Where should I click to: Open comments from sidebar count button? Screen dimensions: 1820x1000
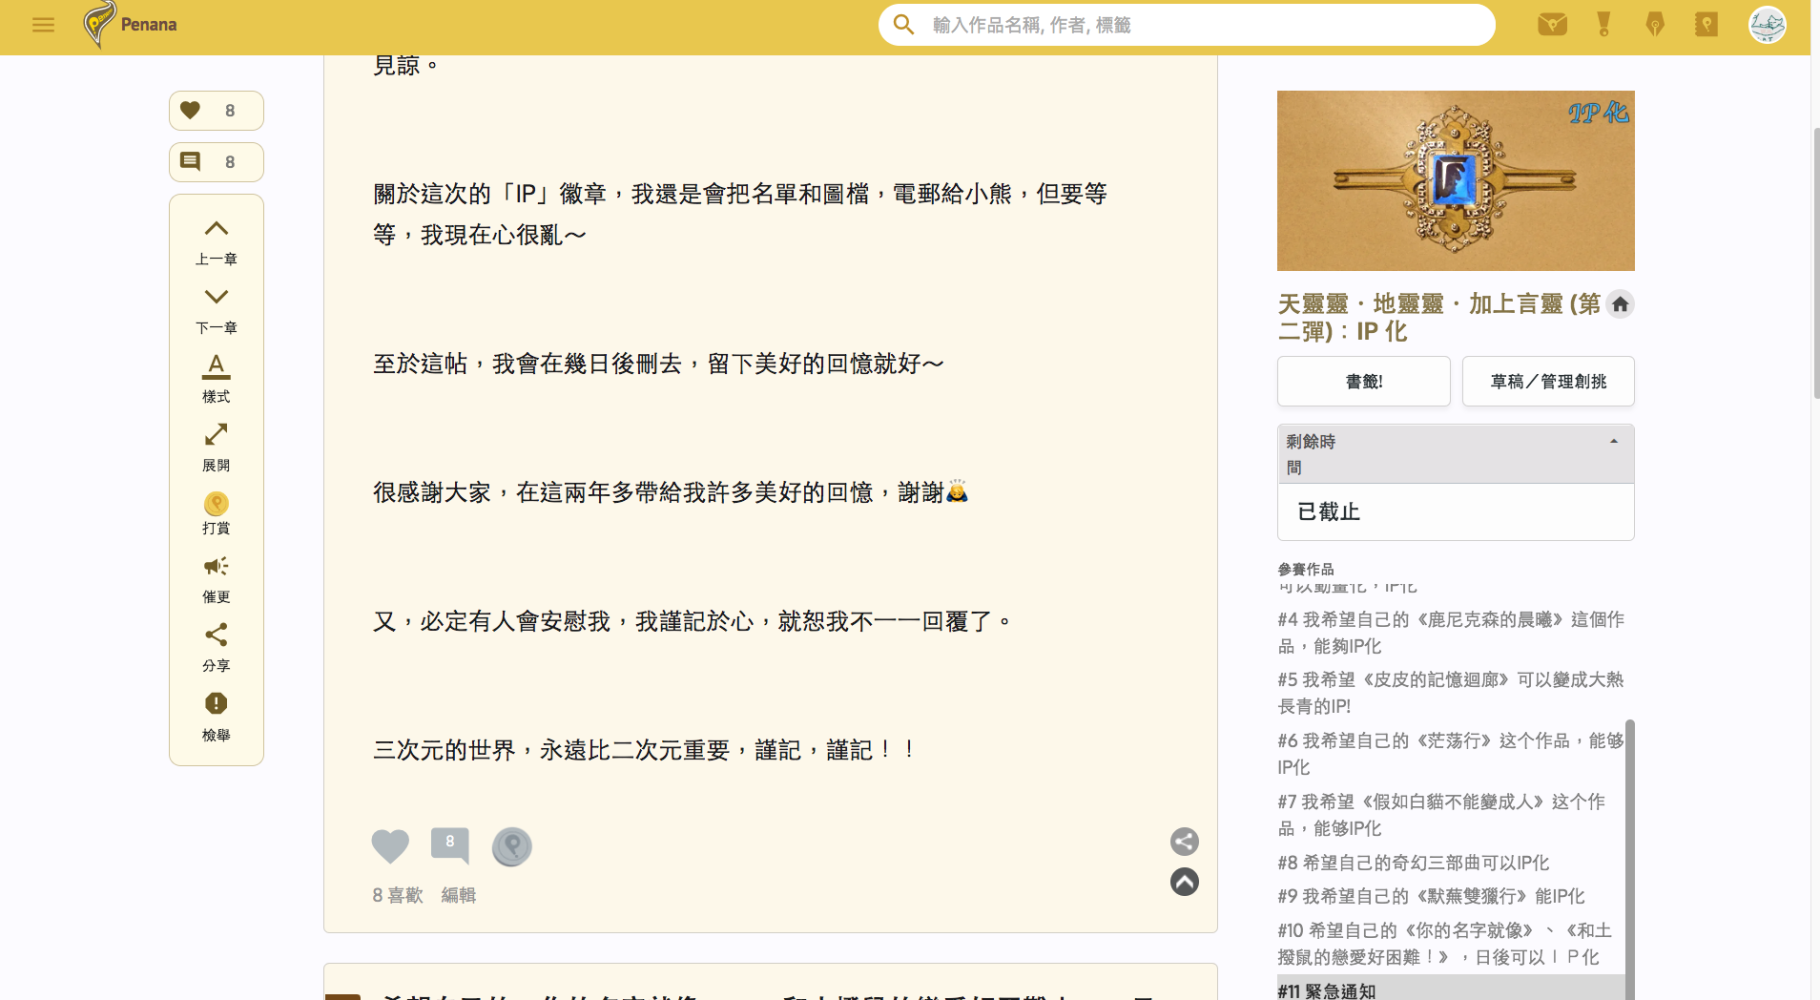(x=216, y=162)
